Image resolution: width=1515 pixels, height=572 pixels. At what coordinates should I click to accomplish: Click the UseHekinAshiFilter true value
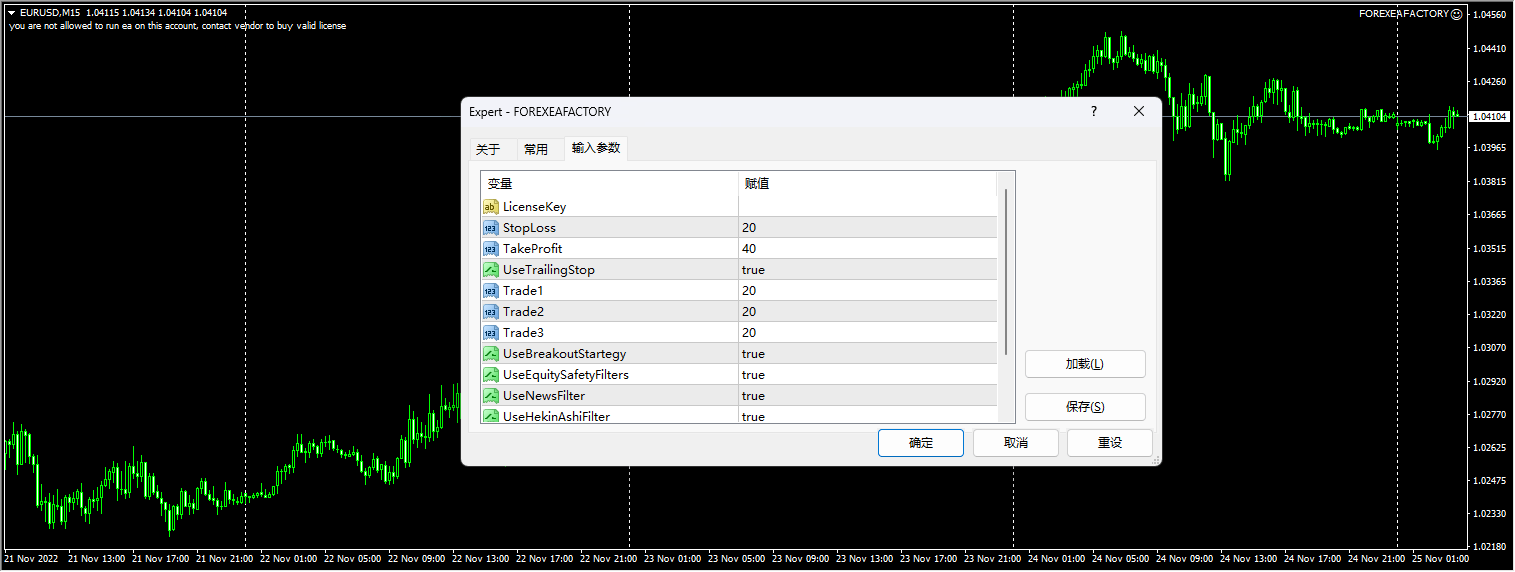point(753,417)
